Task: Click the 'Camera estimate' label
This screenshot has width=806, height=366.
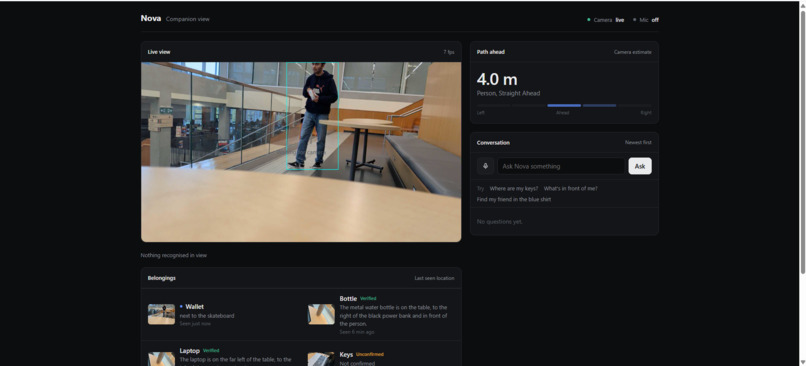Action: pos(632,52)
